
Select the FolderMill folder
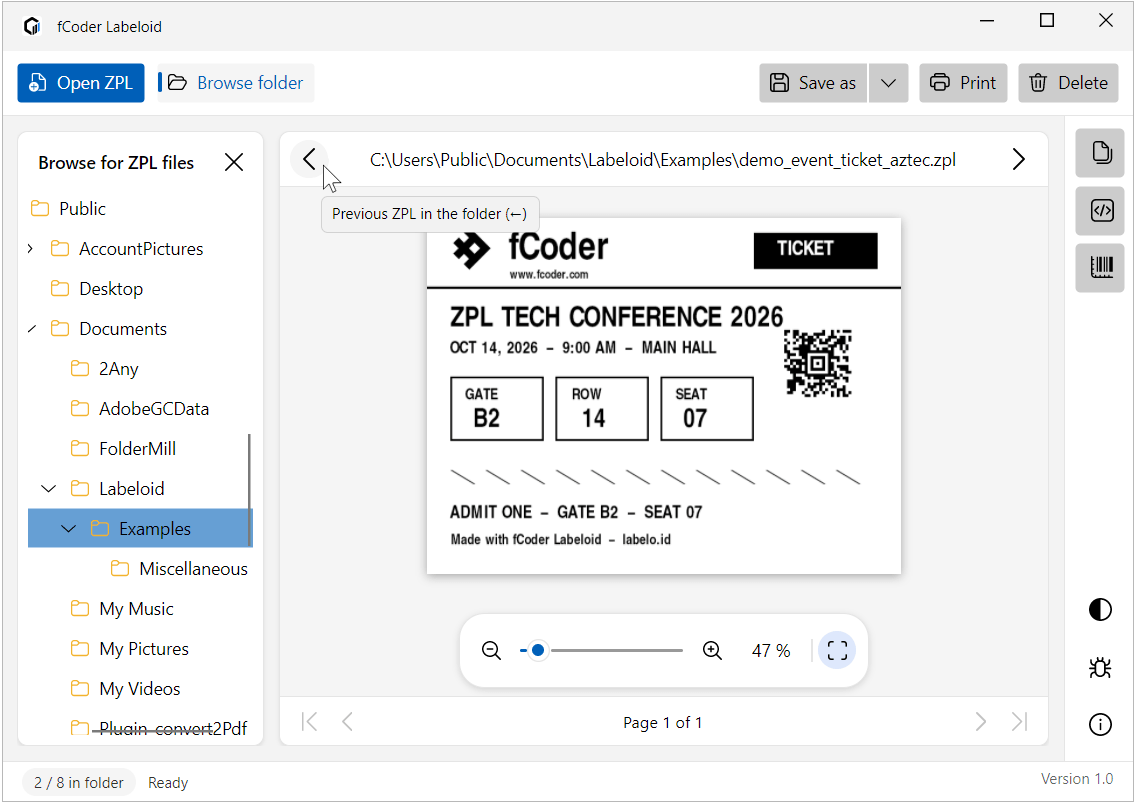pyautogui.click(x=137, y=449)
